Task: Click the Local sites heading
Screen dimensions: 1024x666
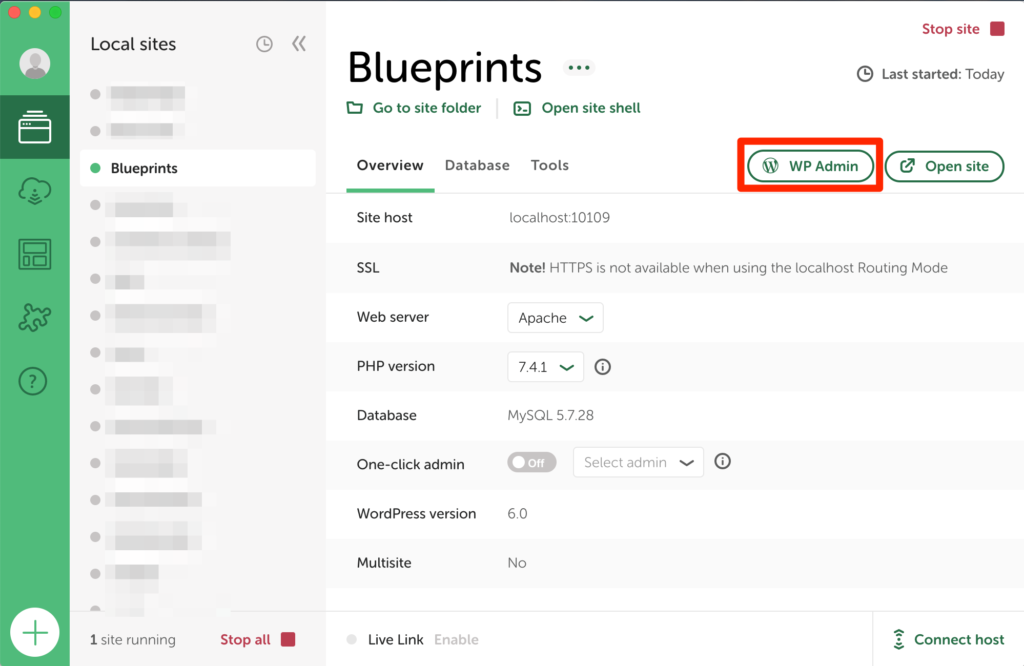Action: point(133,44)
